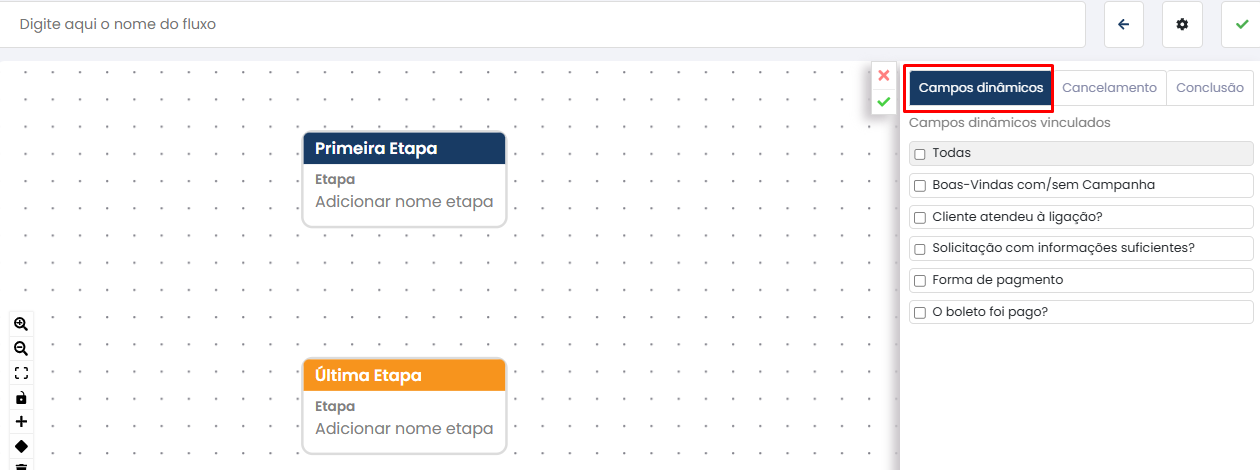Select O boleto foi pago? checkbox
Image resolution: width=1260 pixels, height=470 pixels.
tap(920, 313)
